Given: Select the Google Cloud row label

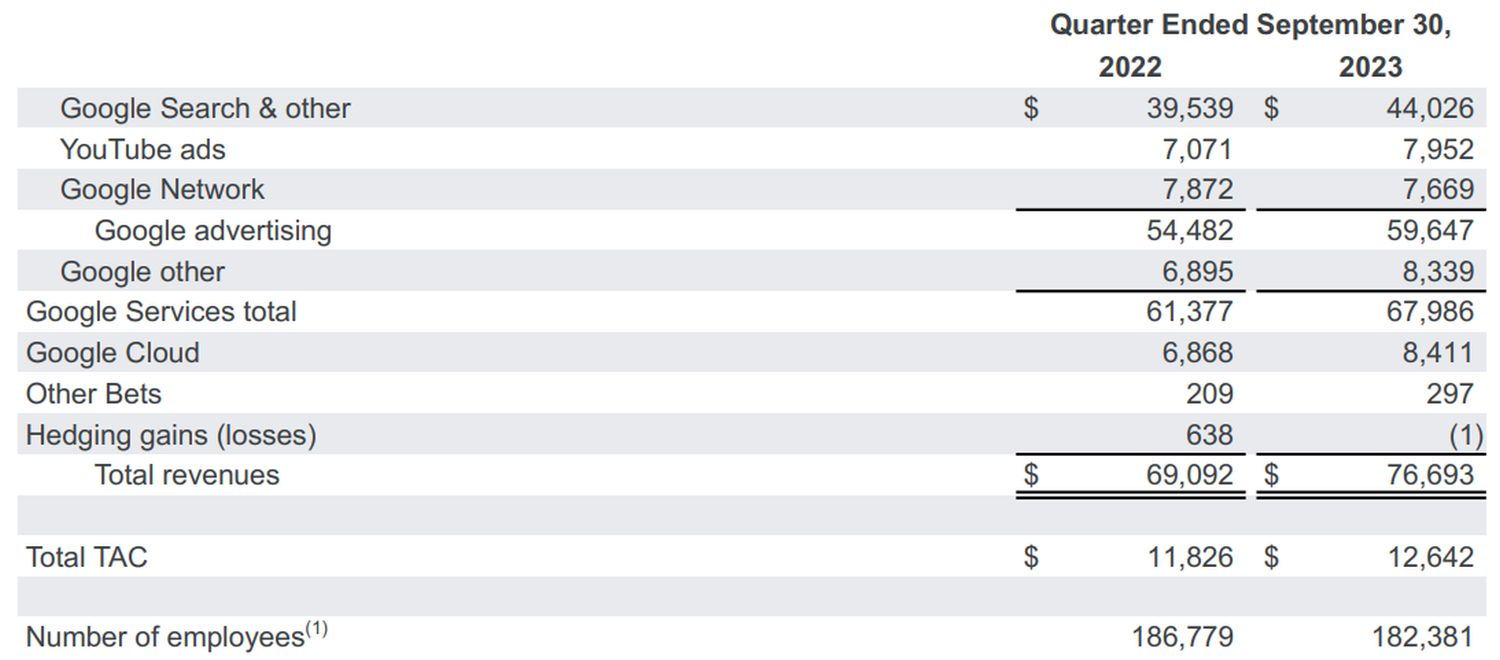Looking at the screenshot, I should click(x=113, y=353).
